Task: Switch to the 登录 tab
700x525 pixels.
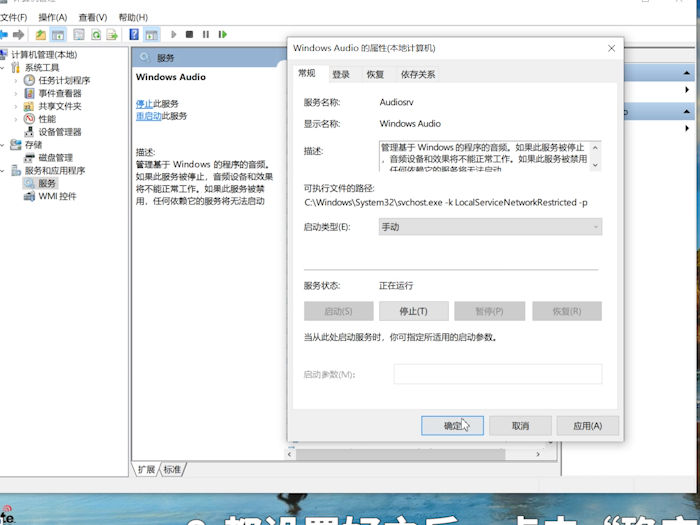Action: (341, 75)
